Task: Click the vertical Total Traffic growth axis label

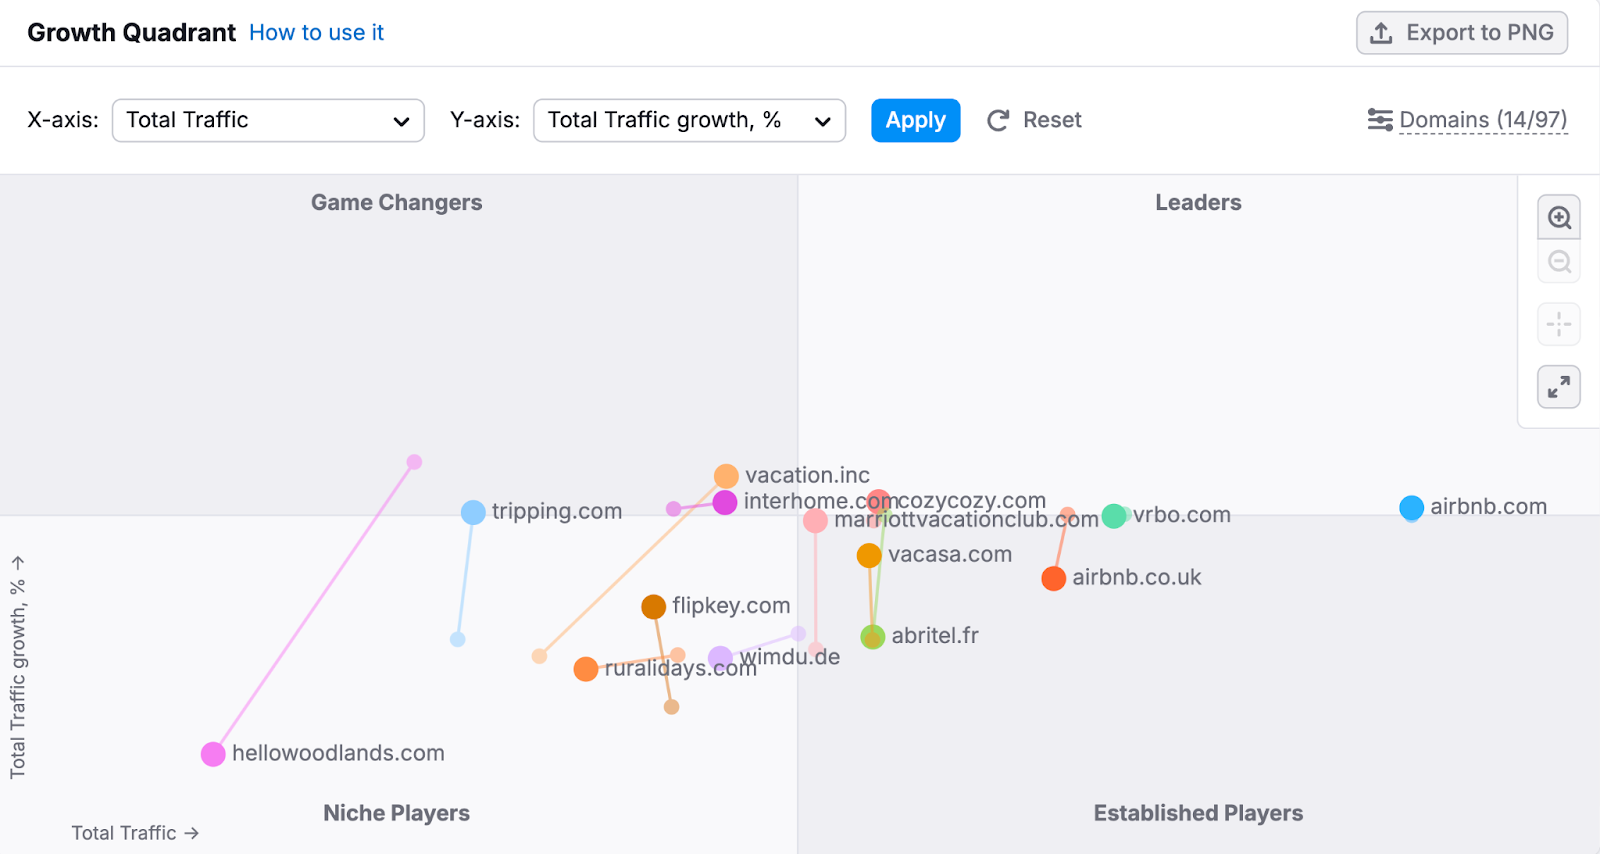Action: coord(18,667)
